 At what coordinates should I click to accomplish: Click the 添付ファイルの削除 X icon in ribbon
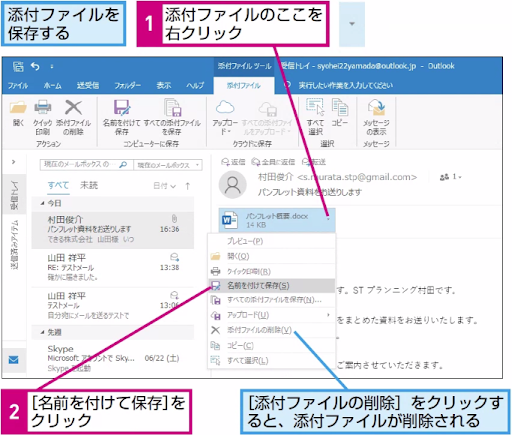click(73, 108)
